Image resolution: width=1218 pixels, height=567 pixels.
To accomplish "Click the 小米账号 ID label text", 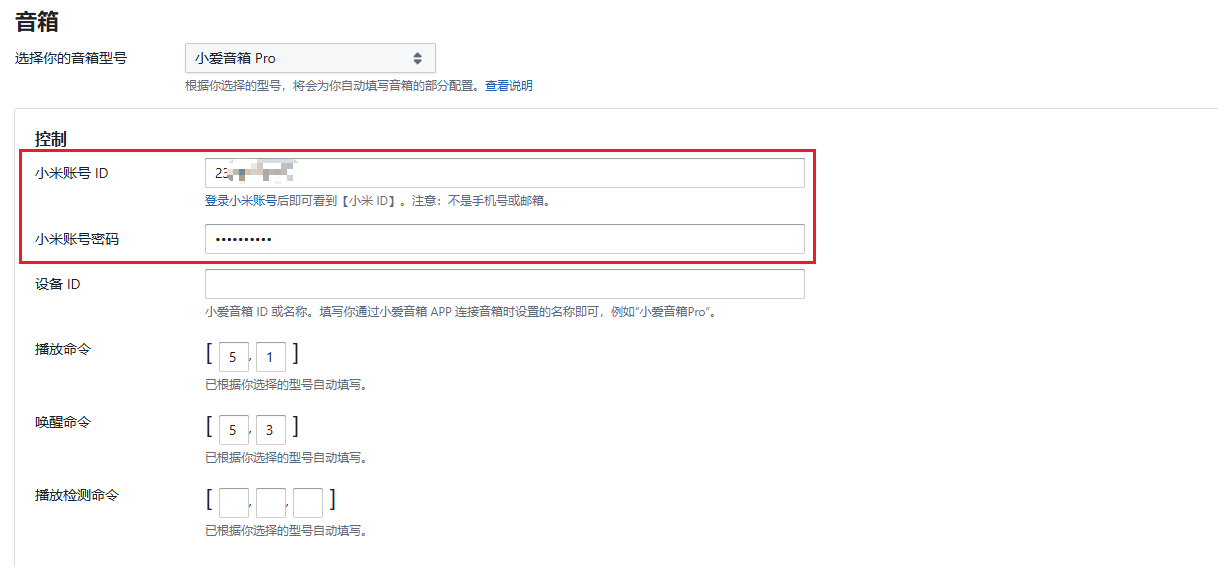I will [71, 173].
